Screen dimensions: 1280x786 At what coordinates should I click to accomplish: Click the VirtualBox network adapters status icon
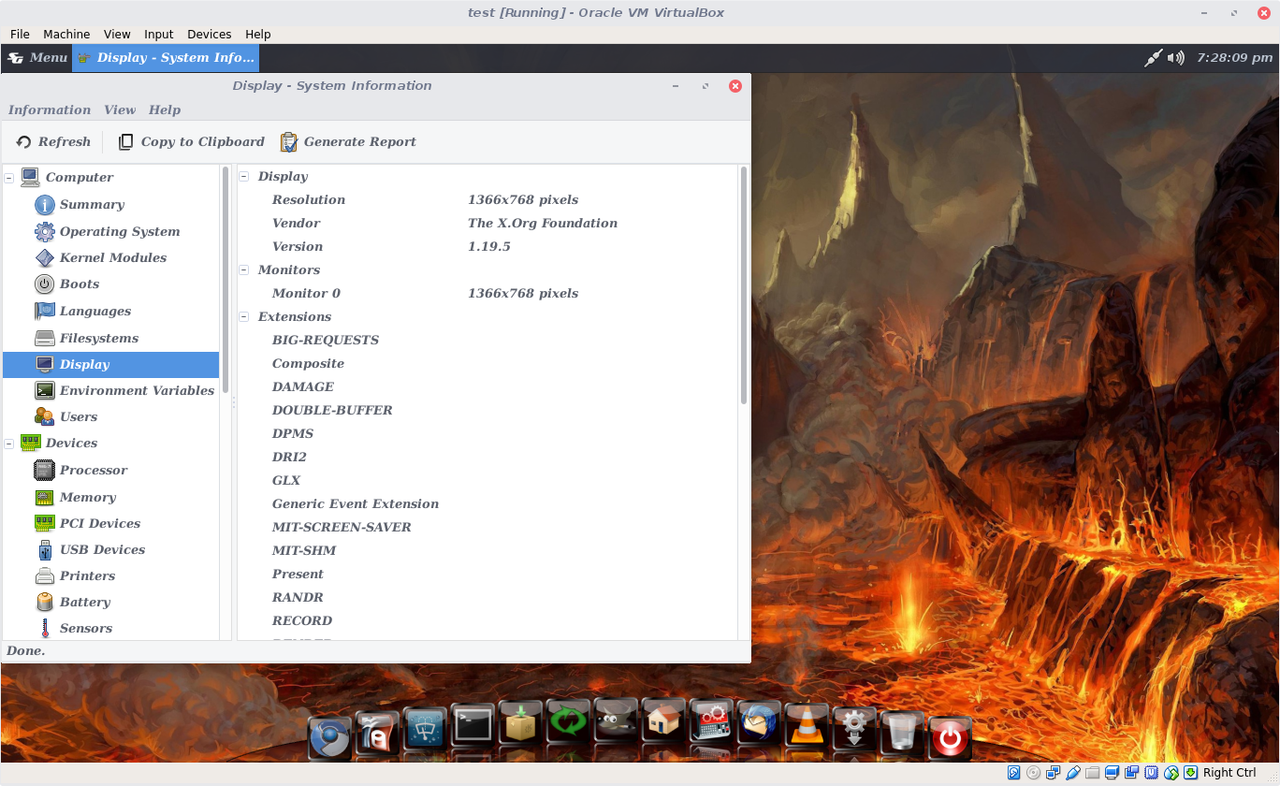click(1054, 773)
